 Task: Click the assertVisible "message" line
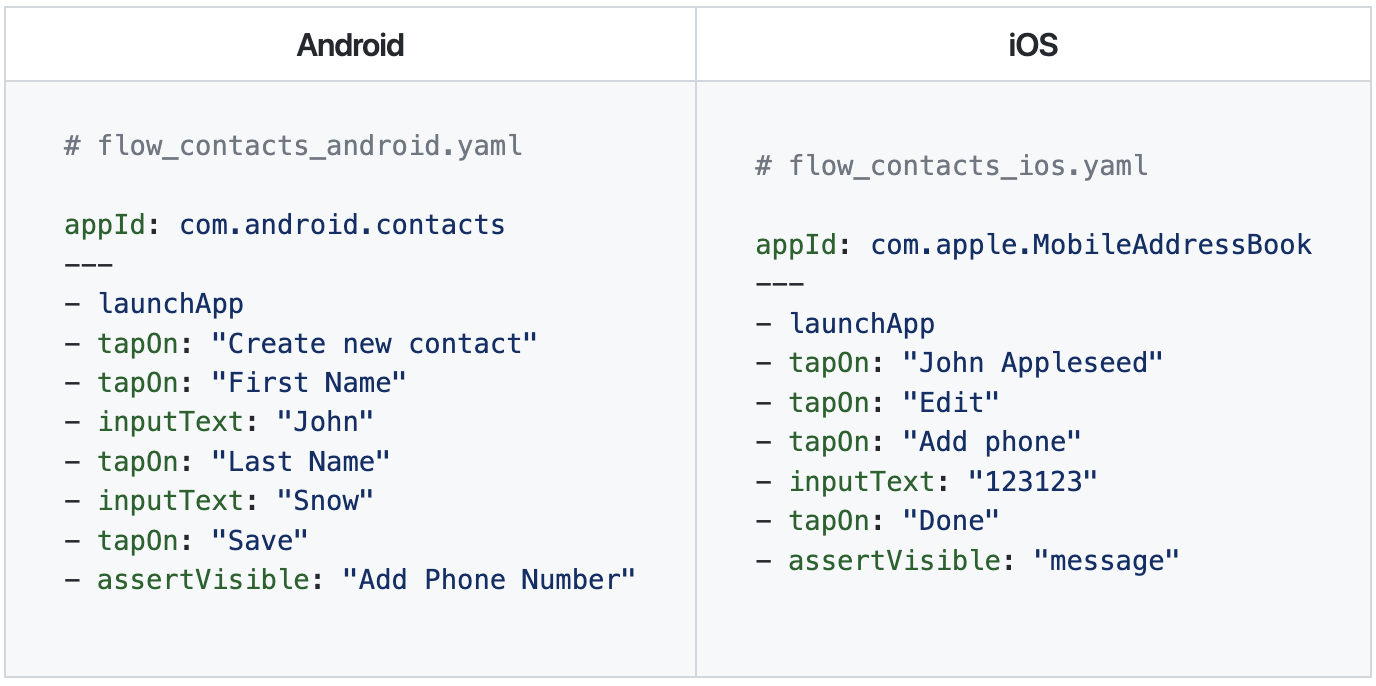968,560
